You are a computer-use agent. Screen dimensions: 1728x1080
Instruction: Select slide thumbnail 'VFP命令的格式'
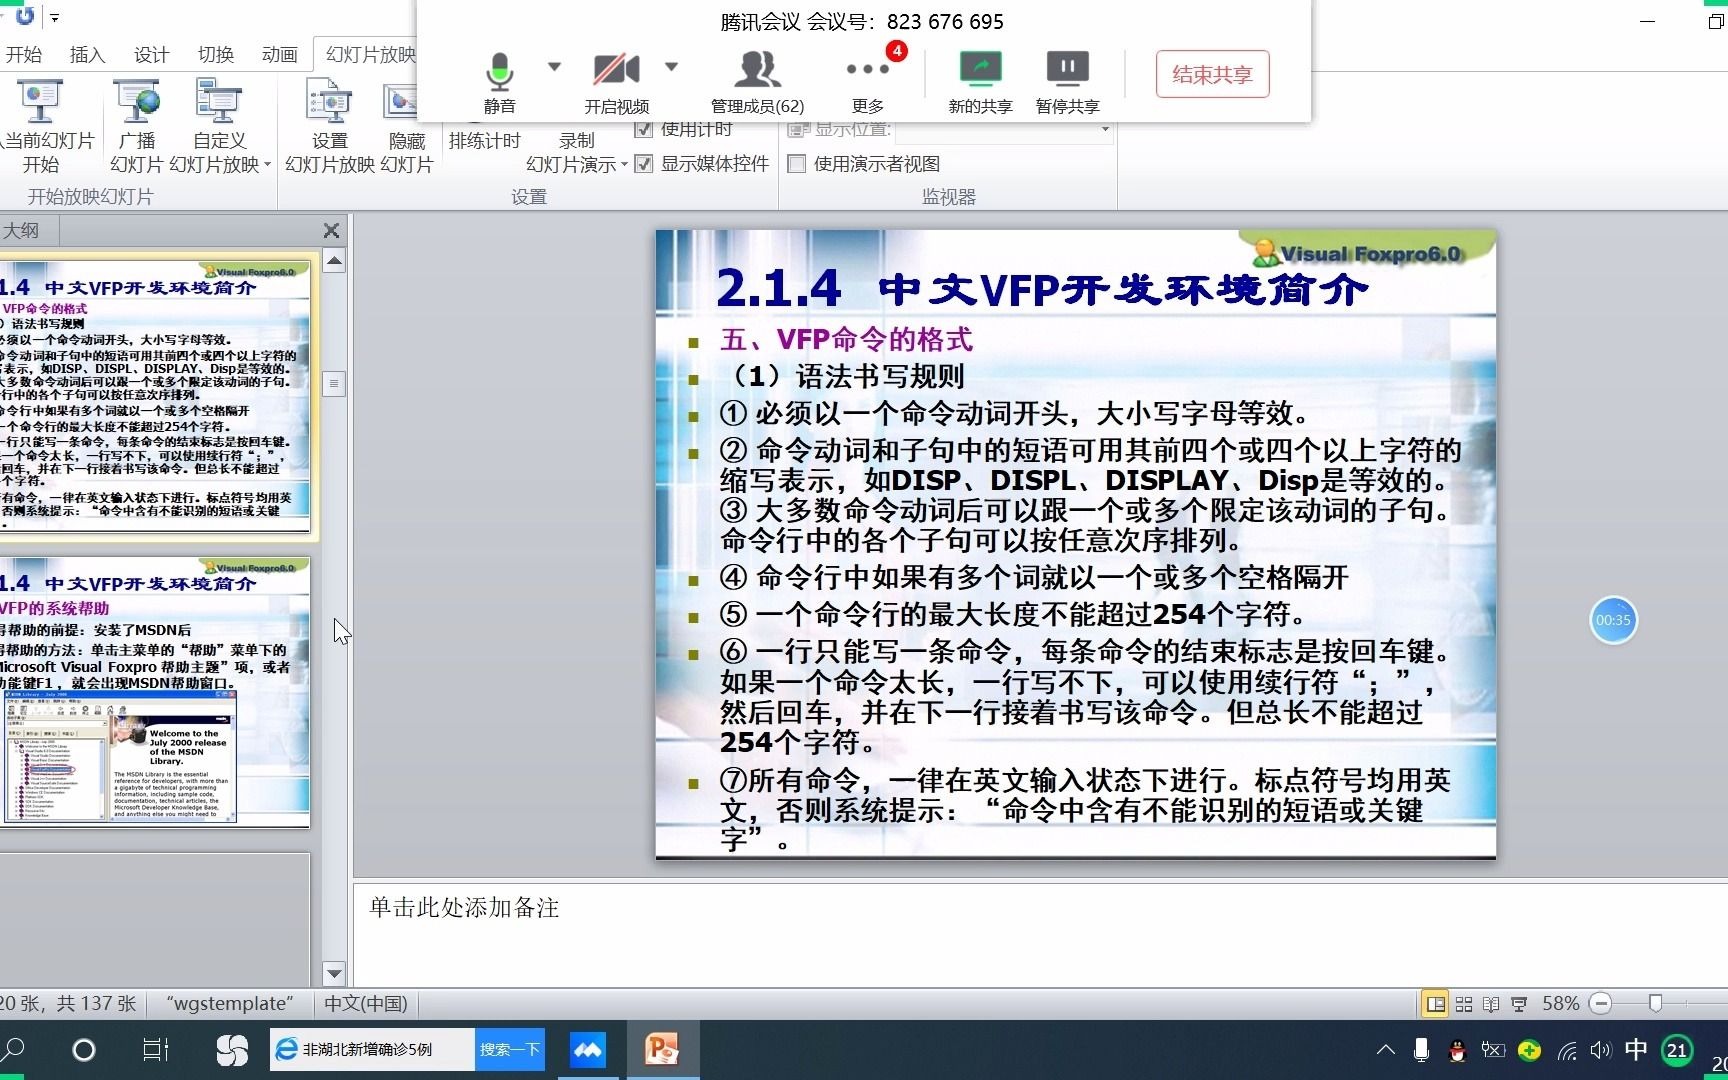pyautogui.click(x=155, y=397)
